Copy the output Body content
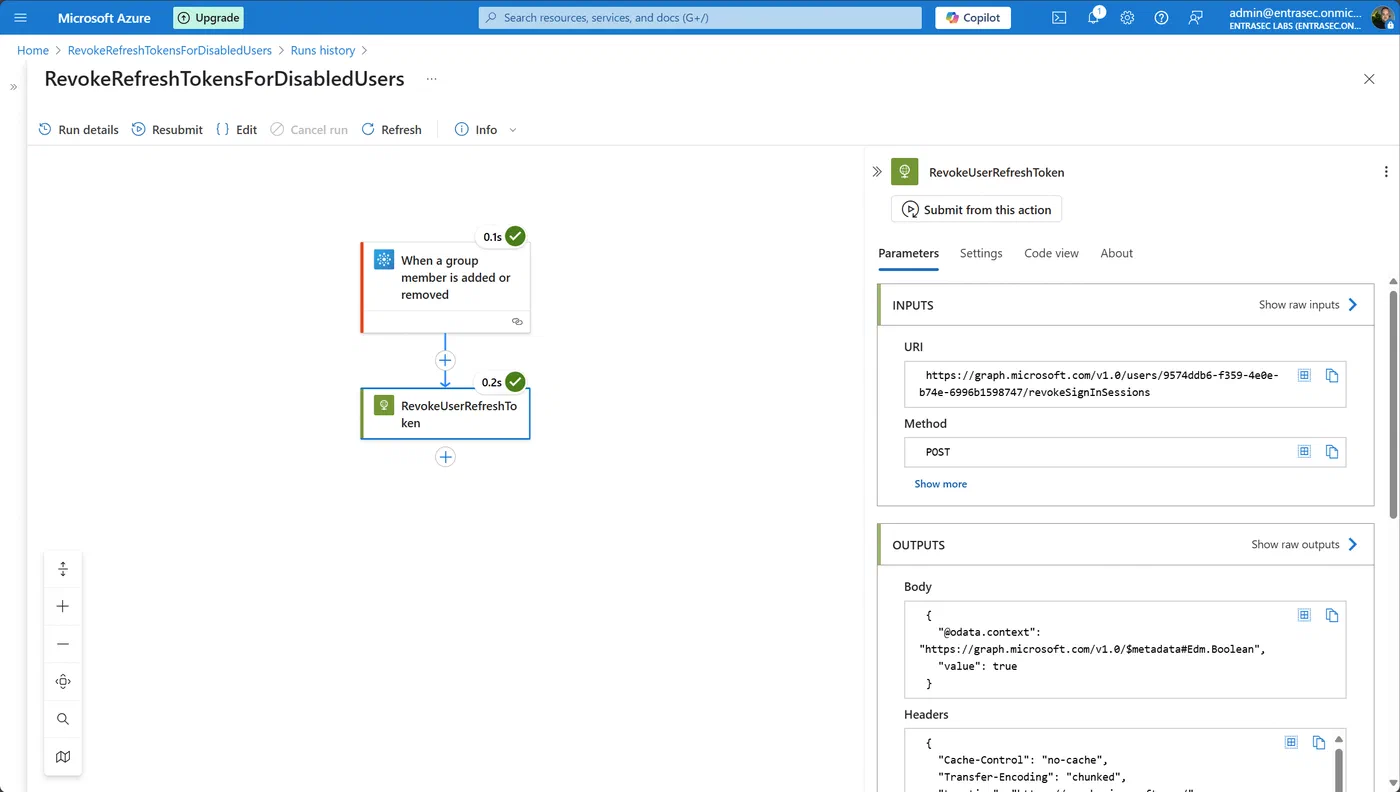 (1332, 615)
